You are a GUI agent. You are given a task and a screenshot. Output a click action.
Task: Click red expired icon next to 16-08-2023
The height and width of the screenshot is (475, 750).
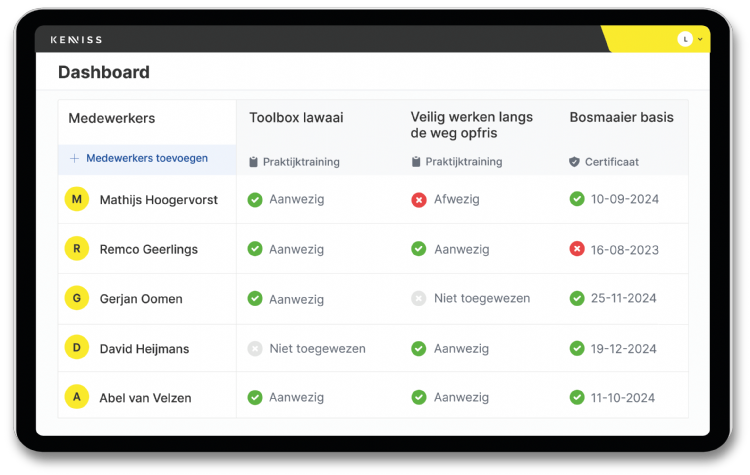[577, 249]
